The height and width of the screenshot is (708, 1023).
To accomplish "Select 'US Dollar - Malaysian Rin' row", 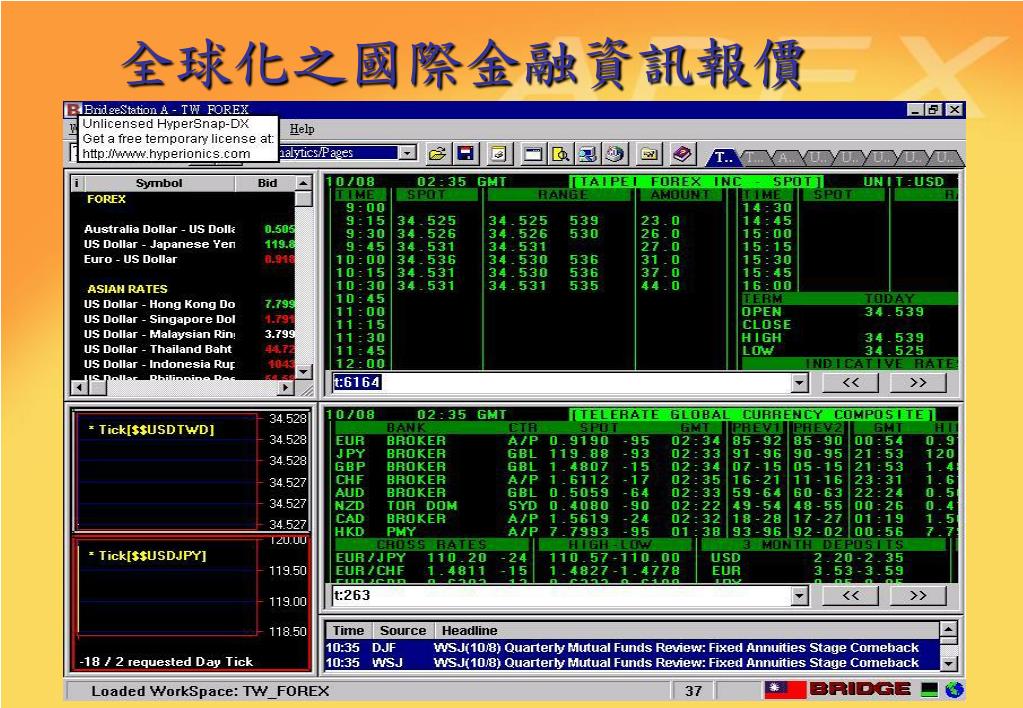I will click(x=183, y=334).
